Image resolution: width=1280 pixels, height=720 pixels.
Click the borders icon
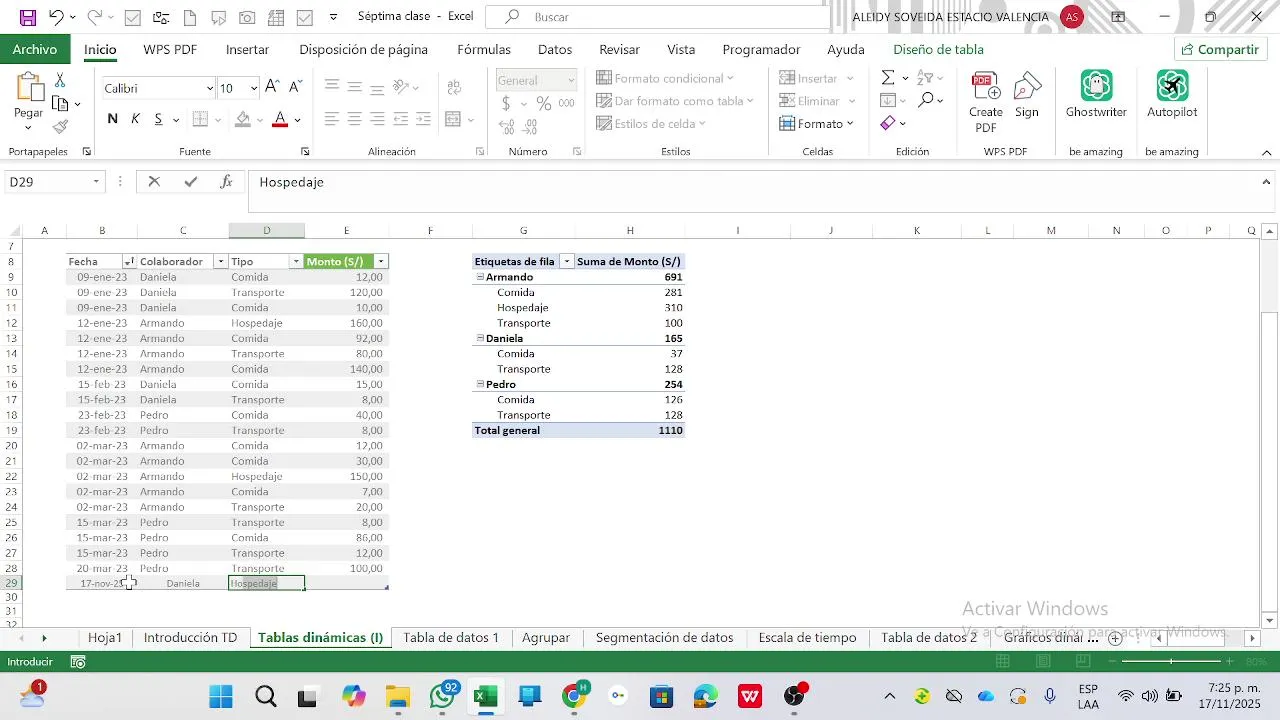pyautogui.click(x=200, y=119)
